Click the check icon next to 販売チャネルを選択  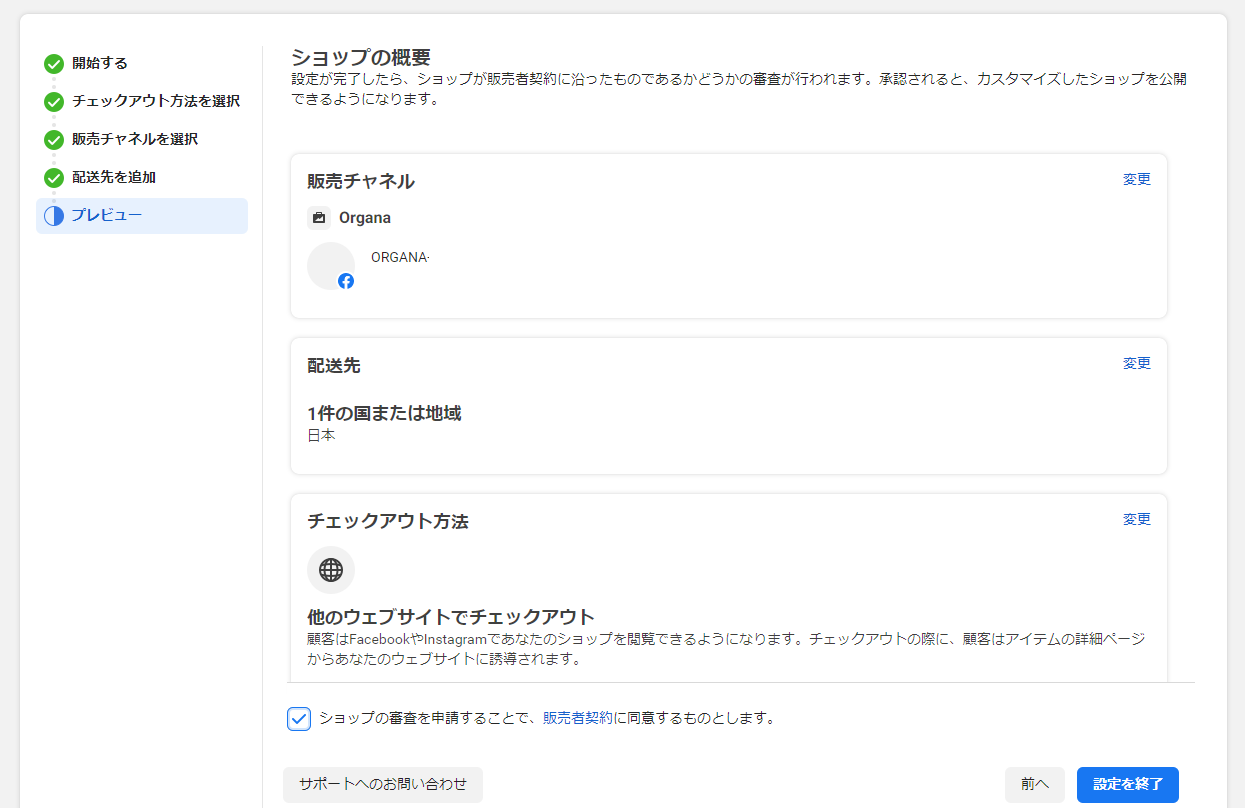(53, 139)
